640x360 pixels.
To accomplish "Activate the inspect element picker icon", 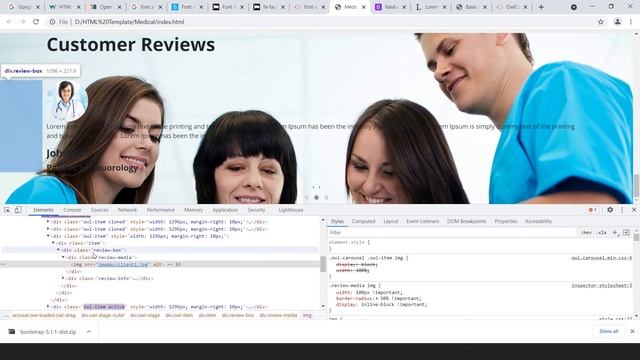I will click(7, 210).
